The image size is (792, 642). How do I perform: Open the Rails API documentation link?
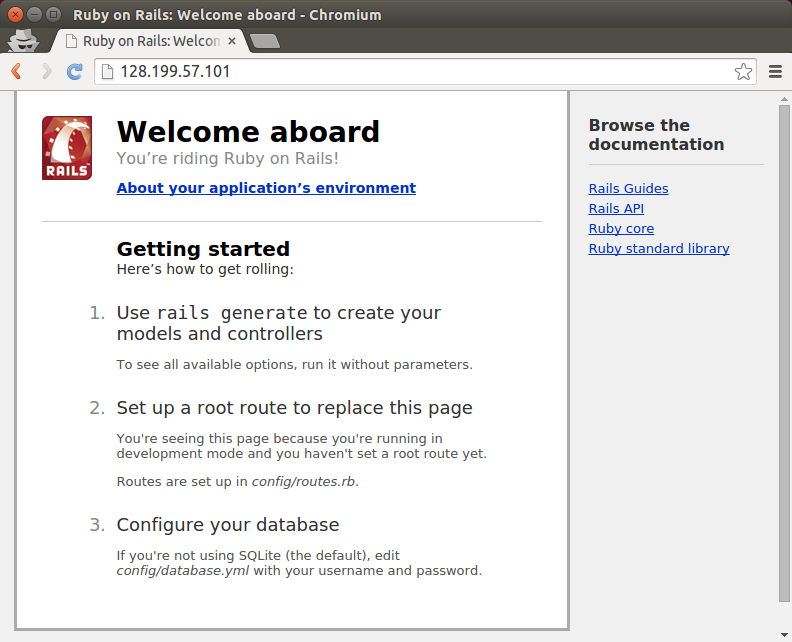[616, 209]
